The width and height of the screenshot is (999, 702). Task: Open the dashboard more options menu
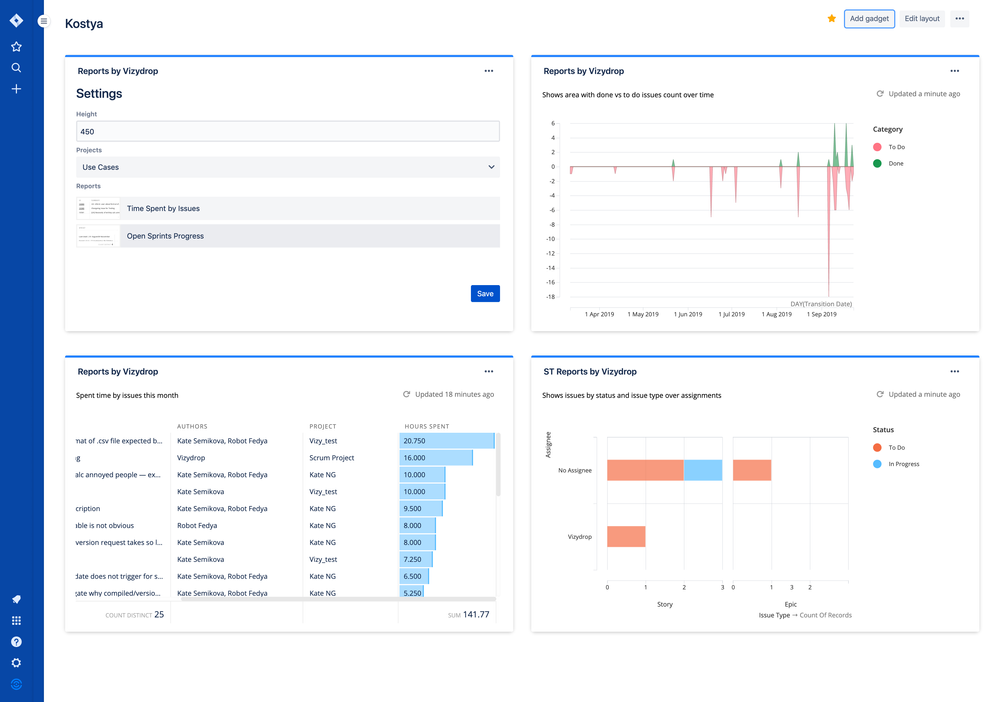959,19
